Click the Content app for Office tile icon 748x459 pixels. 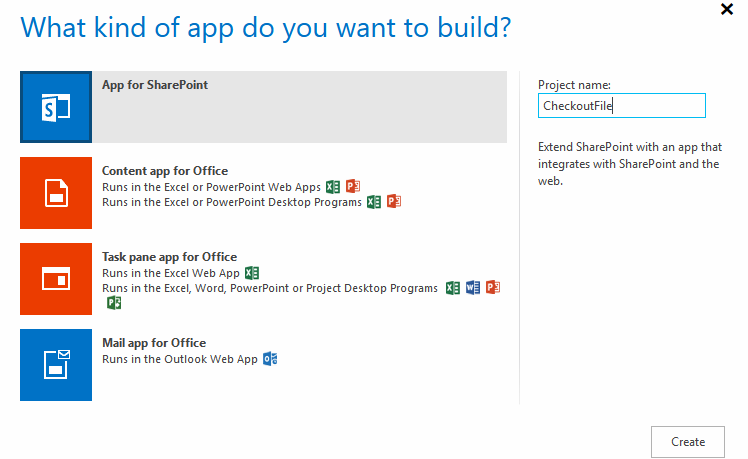tap(56, 193)
